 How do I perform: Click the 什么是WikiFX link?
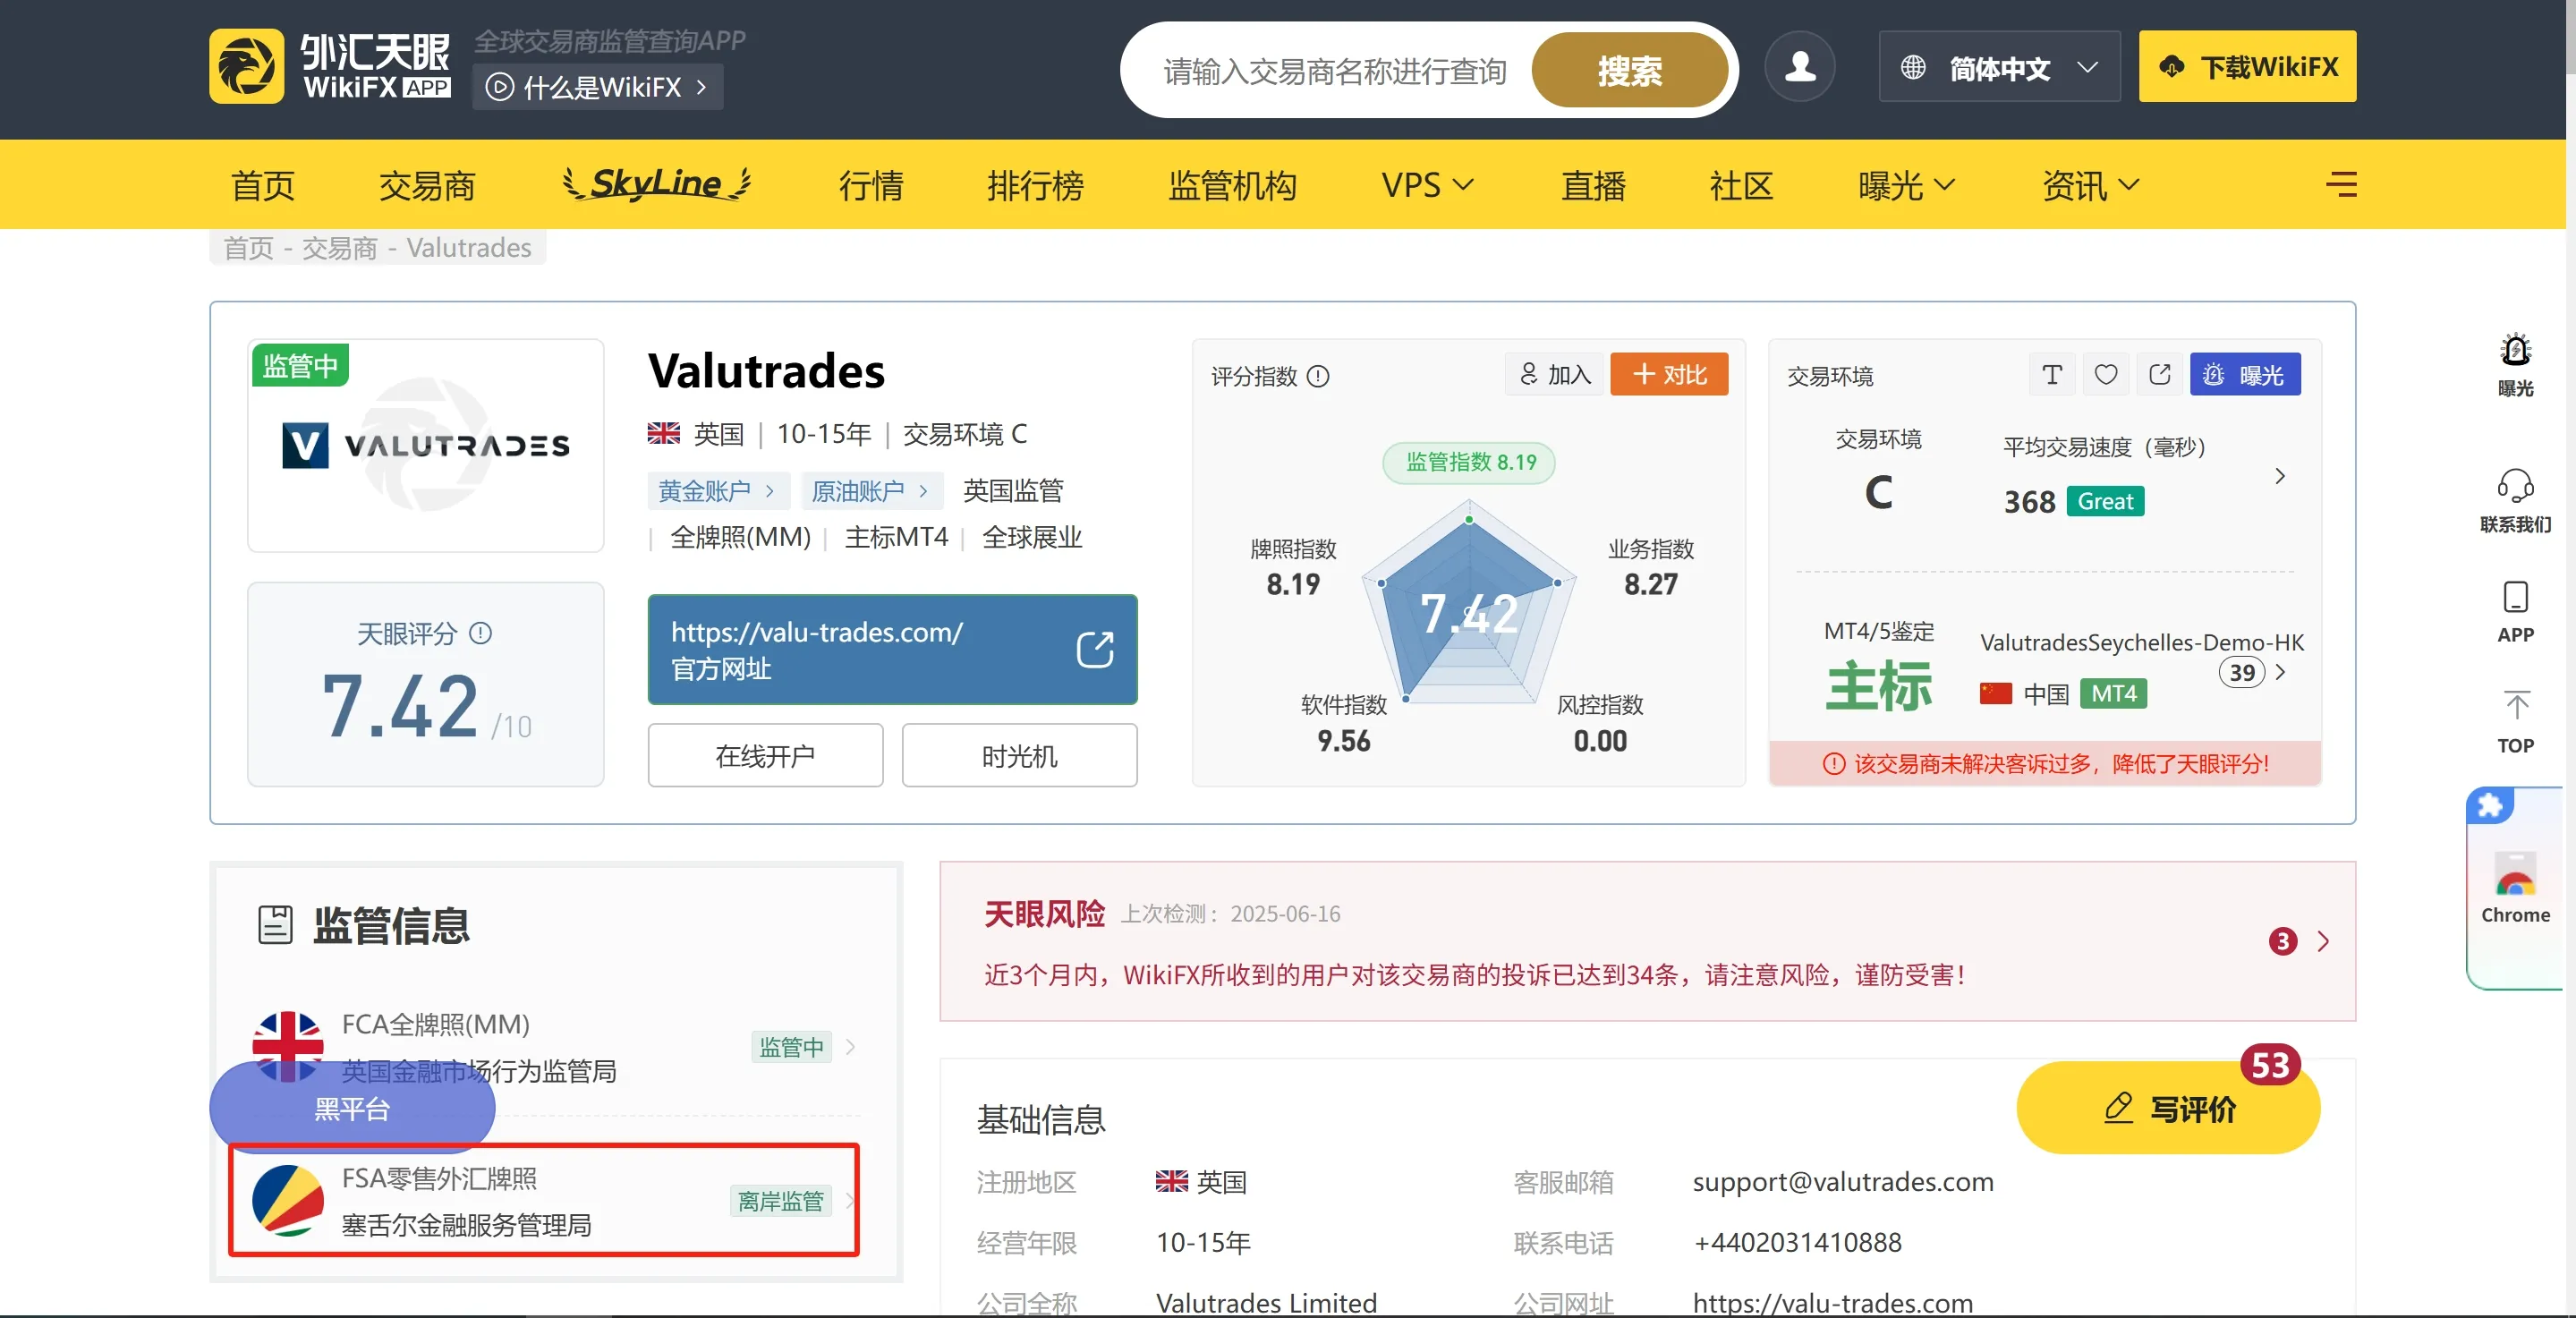(x=597, y=87)
